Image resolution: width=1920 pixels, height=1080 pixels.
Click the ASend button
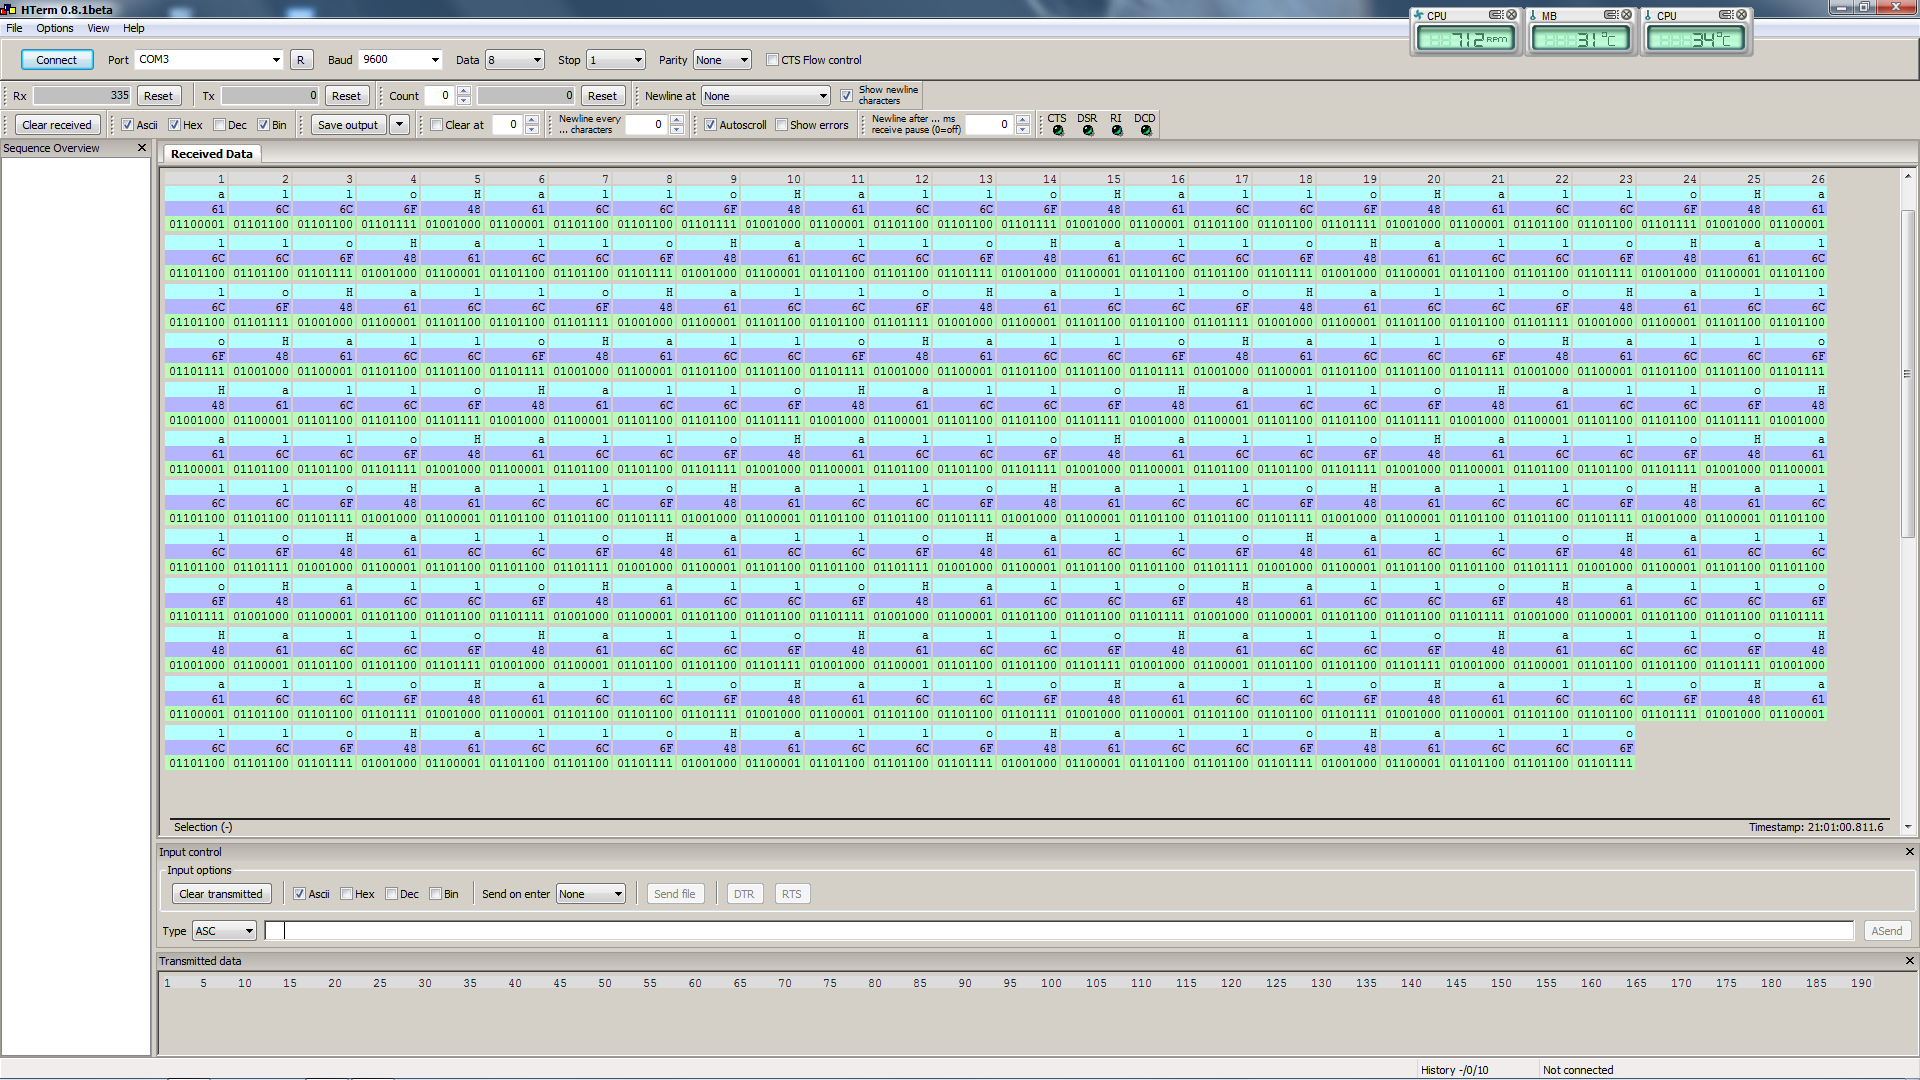1887,931
